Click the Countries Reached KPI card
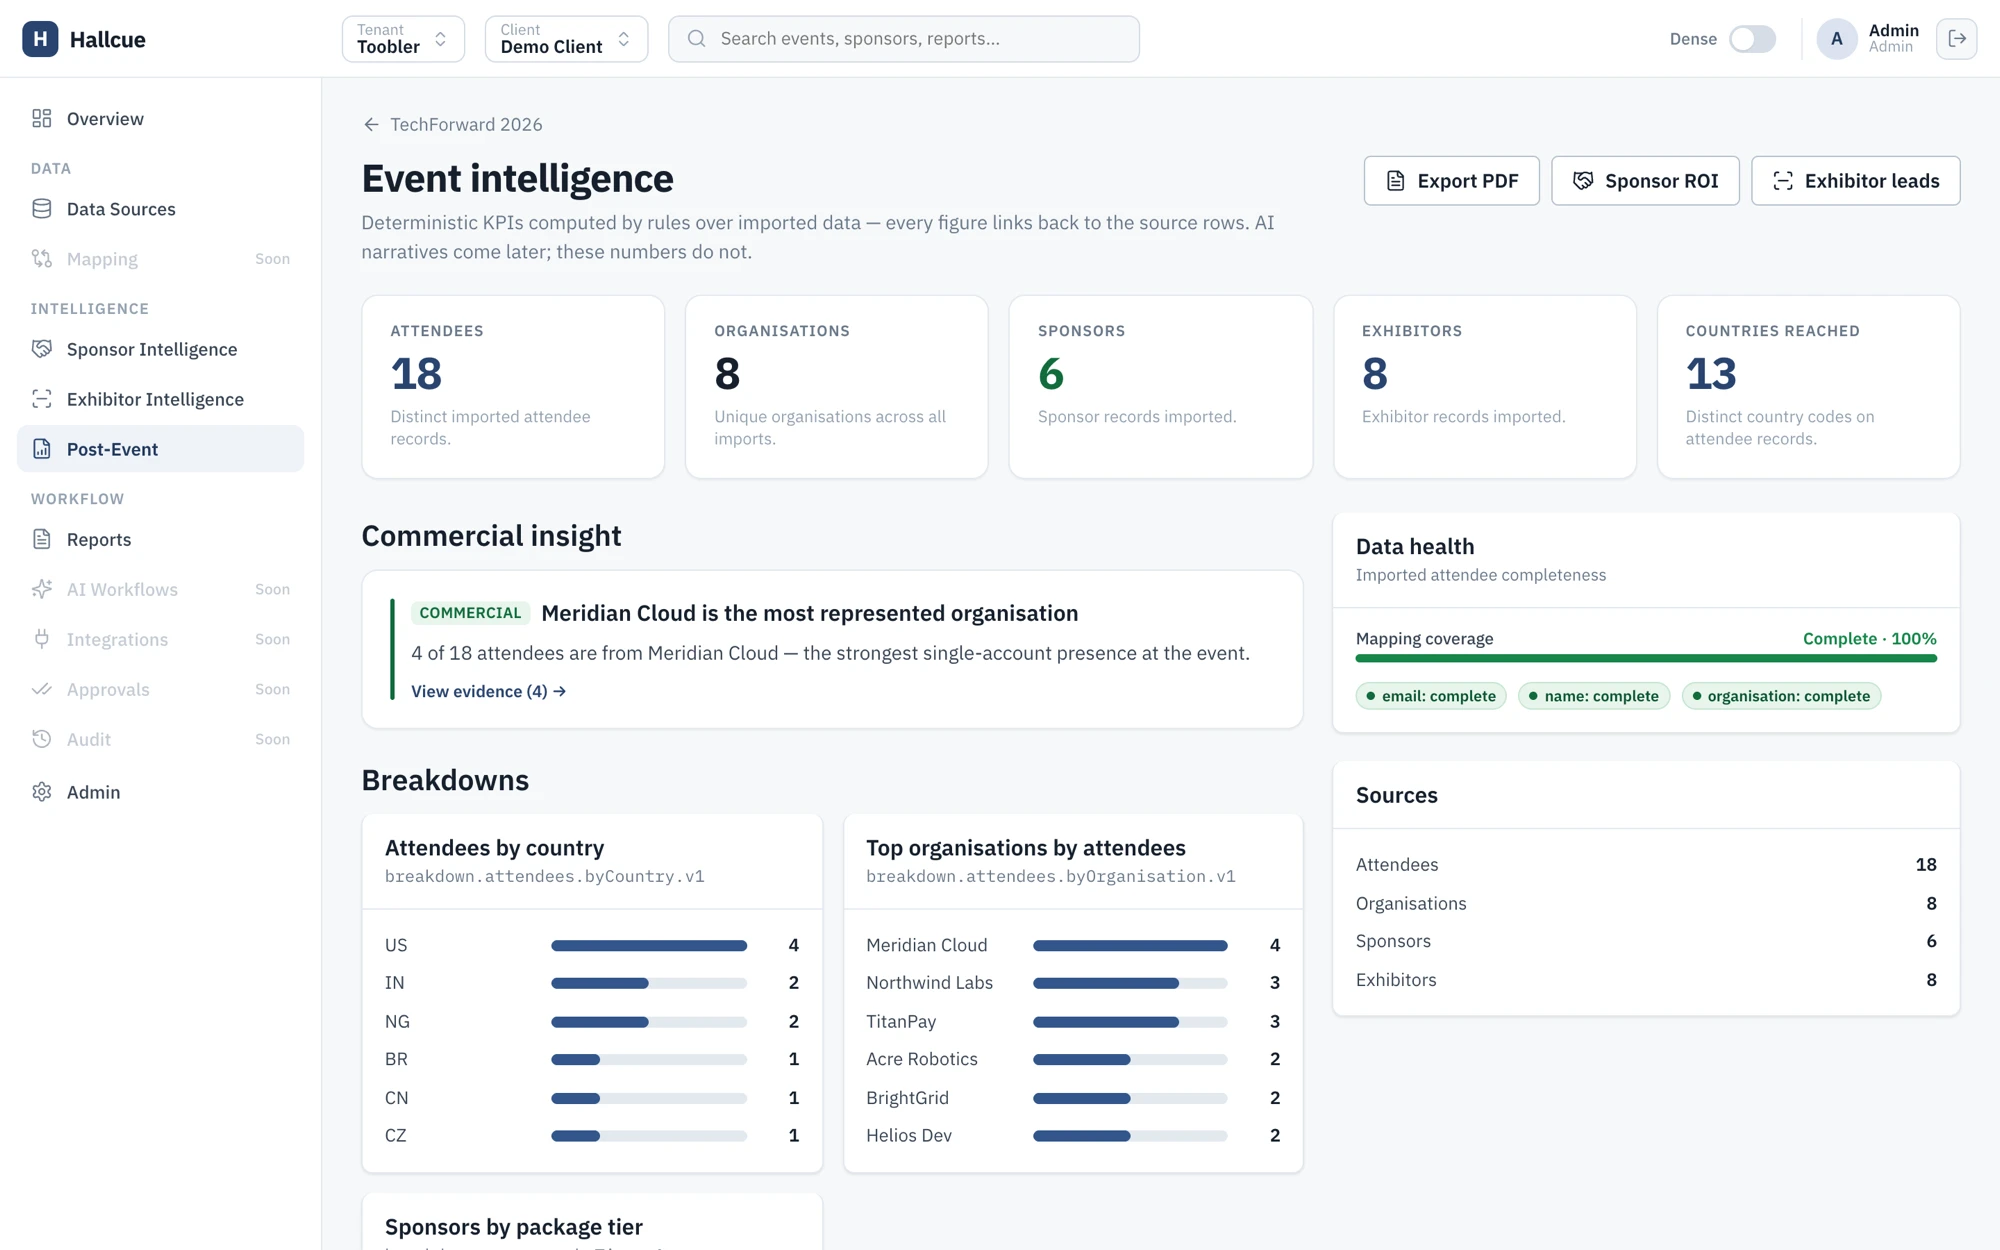Screen dimensions: 2000x1250 click(1808, 386)
